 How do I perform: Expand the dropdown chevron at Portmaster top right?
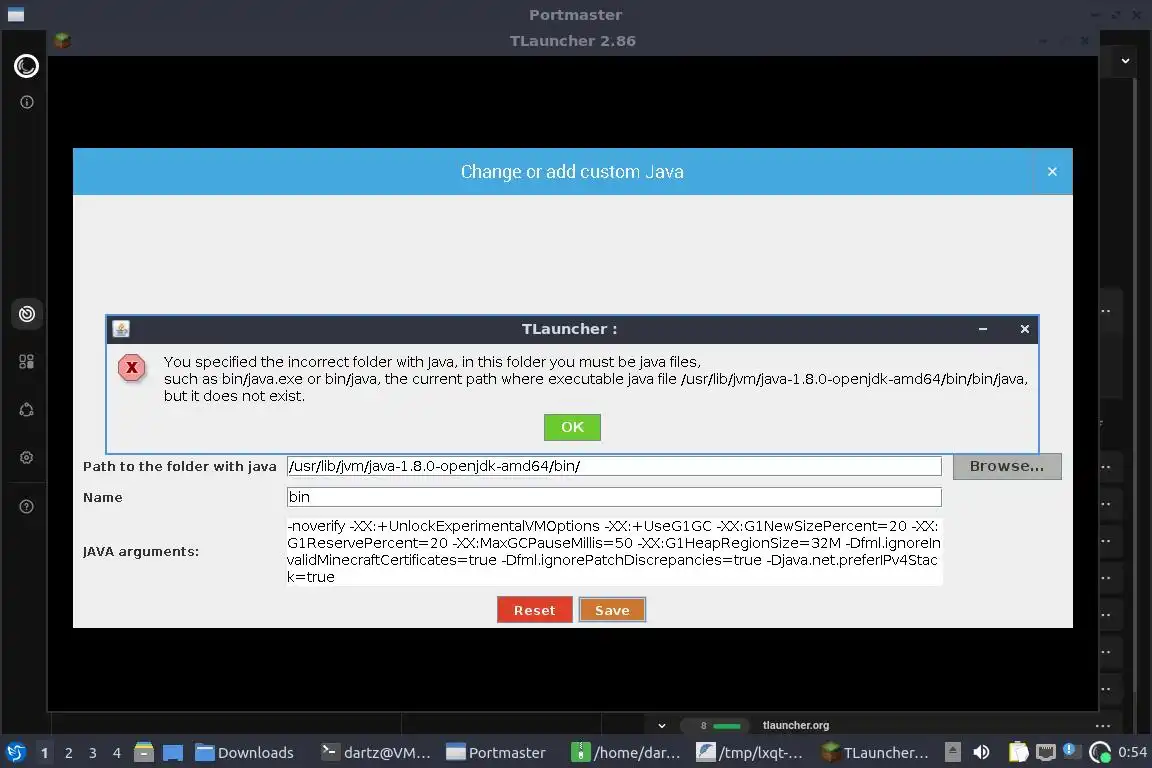click(x=1125, y=61)
